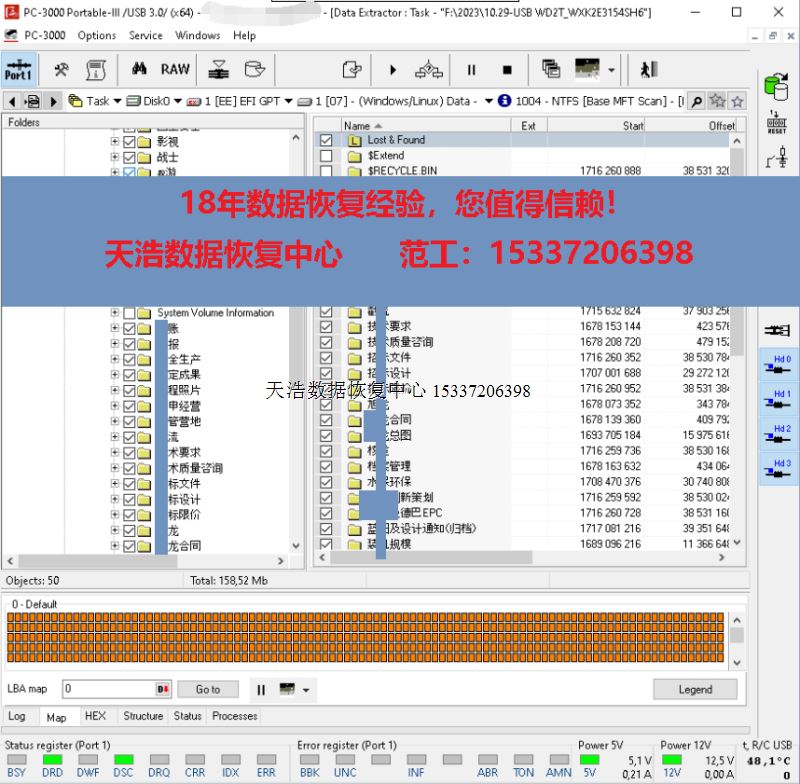Uncheck the 蓝图及设计通知(归档) folder checkbox
This screenshot has height=784, width=800.
[x=326, y=529]
